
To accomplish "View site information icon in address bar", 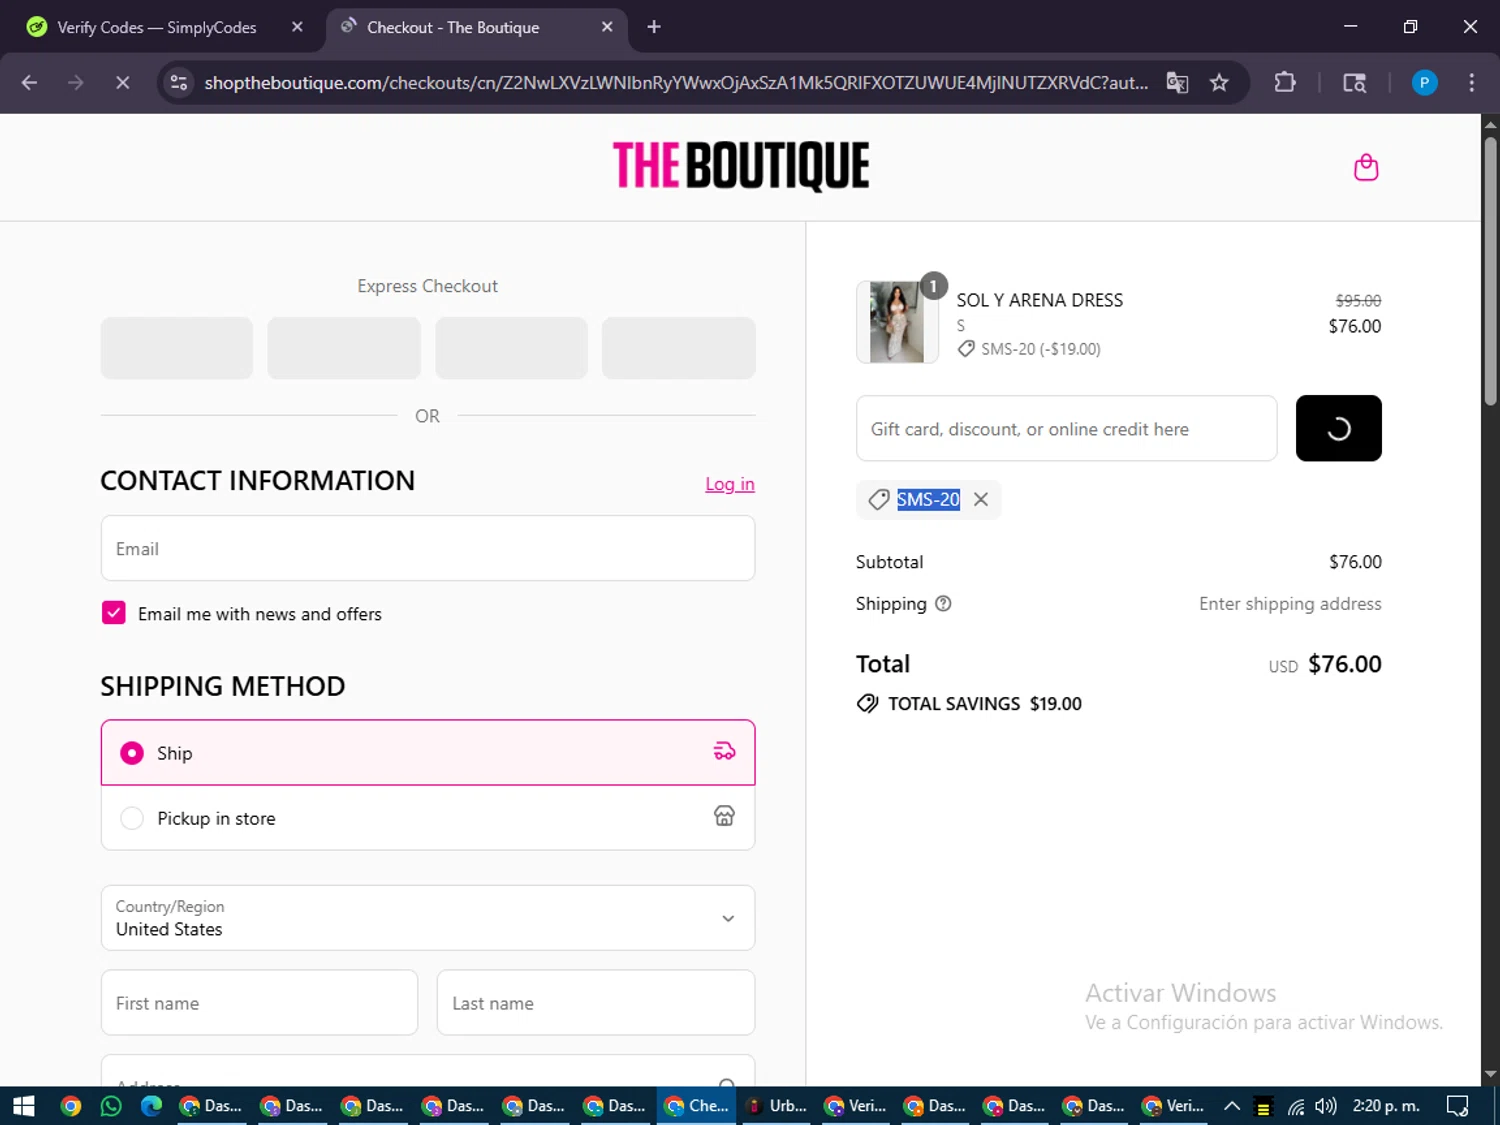I will click(179, 83).
